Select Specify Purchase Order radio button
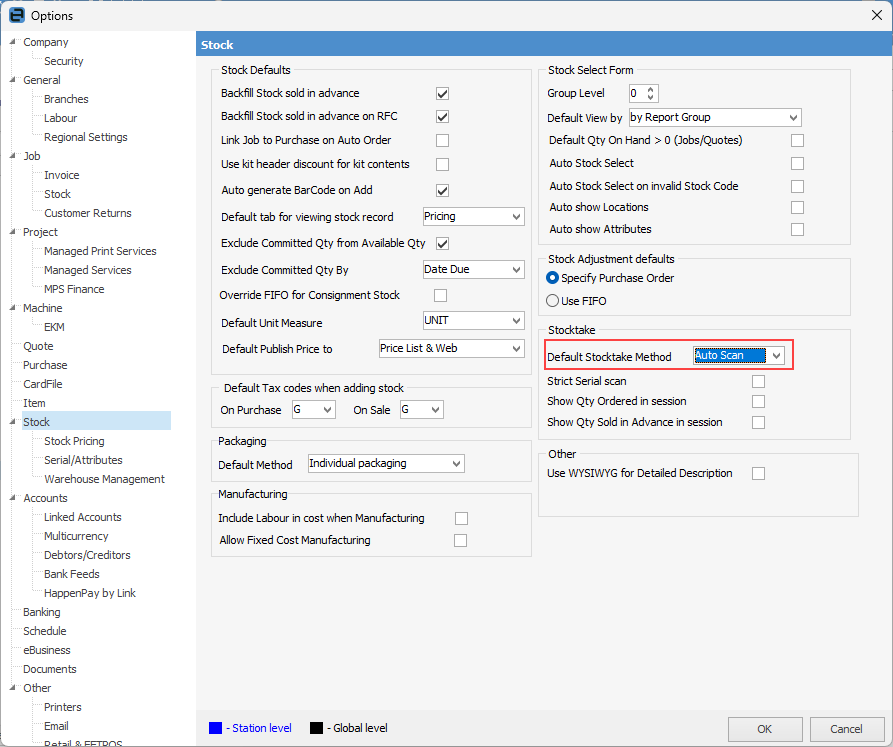 pyautogui.click(x=552, y=278)
